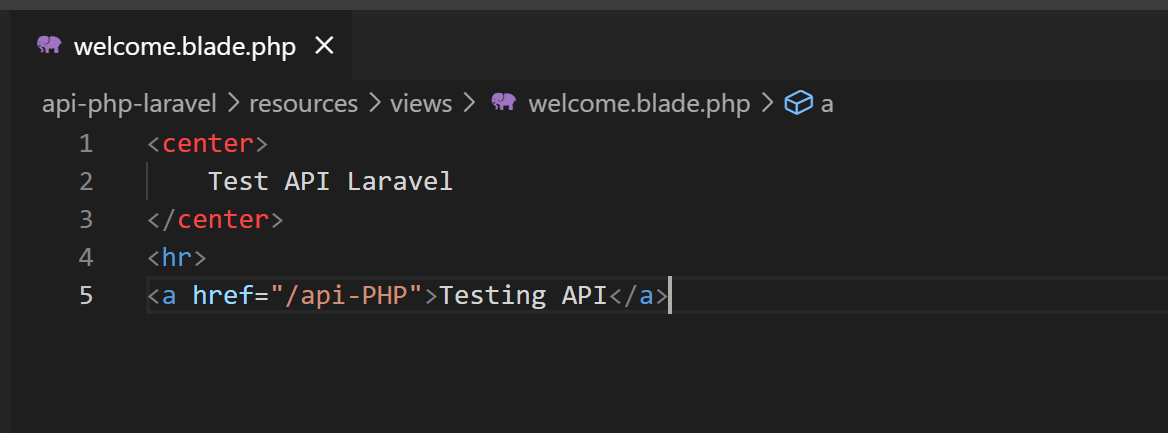1168x433 pixels.
Task: Place the cursor in 'Test API Laravel' text
Action: (330, 182)
